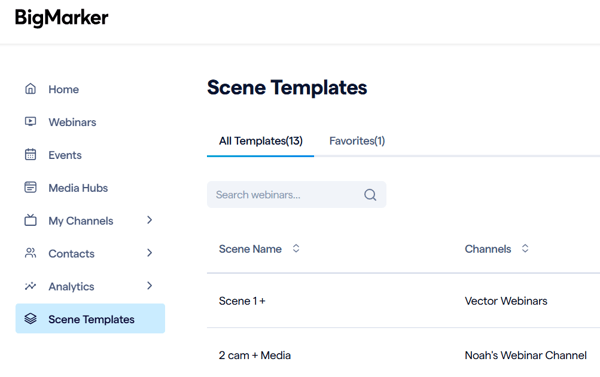This screenshot has height=377, width=600.
Task: Click the Analytics chart icon
Action: (31, 286)
